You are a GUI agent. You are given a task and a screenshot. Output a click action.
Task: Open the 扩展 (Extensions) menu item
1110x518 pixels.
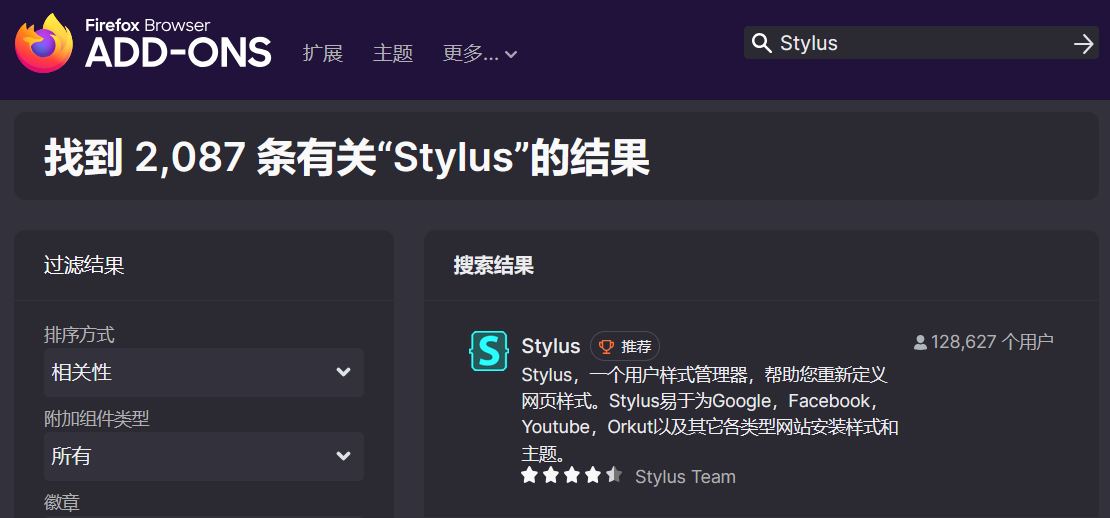pyautogui.click(x=323, y=53)
